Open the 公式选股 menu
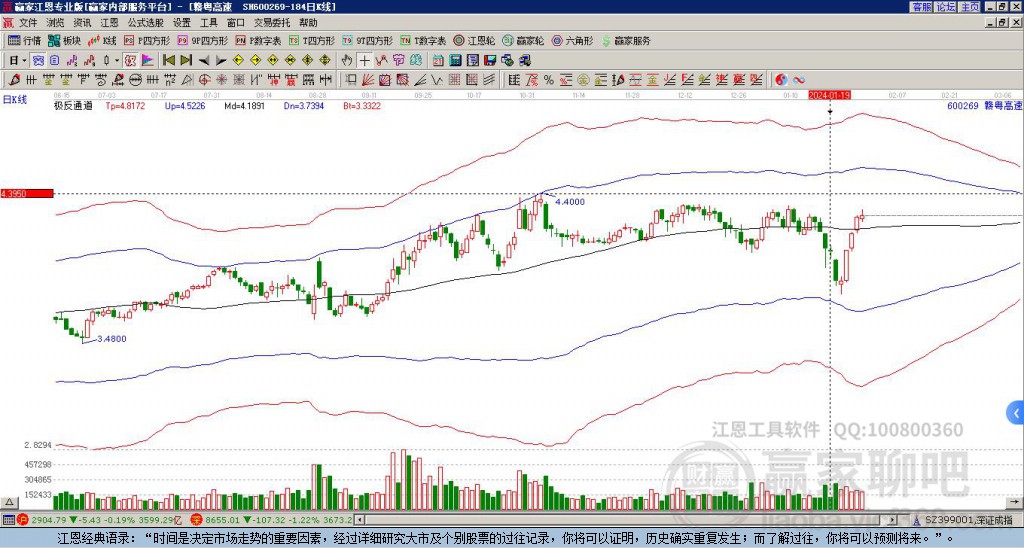This screenshot has height=548, width=1024. (146, 23)
